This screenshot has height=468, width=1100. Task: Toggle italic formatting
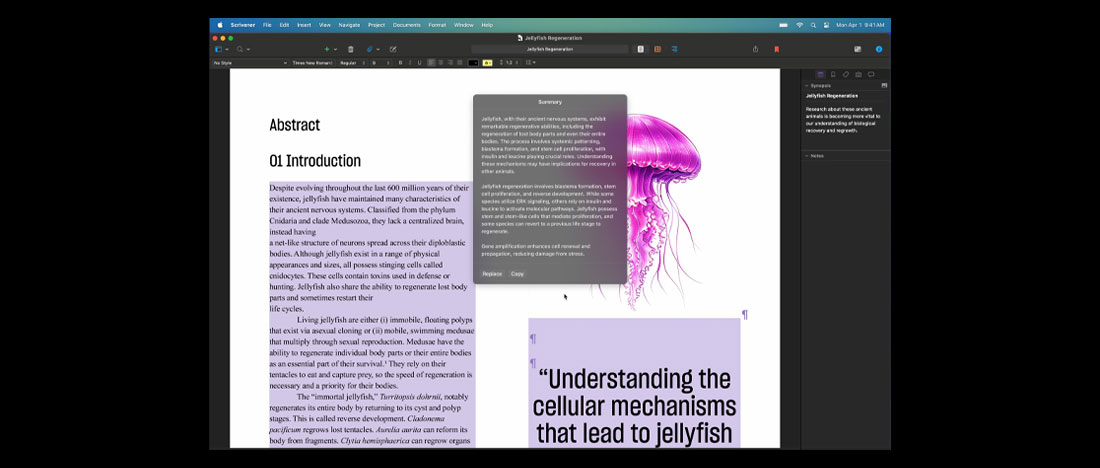click(410, 63)
